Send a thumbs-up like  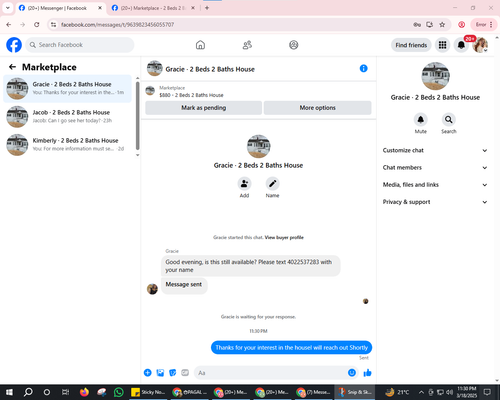coord(367,373)
